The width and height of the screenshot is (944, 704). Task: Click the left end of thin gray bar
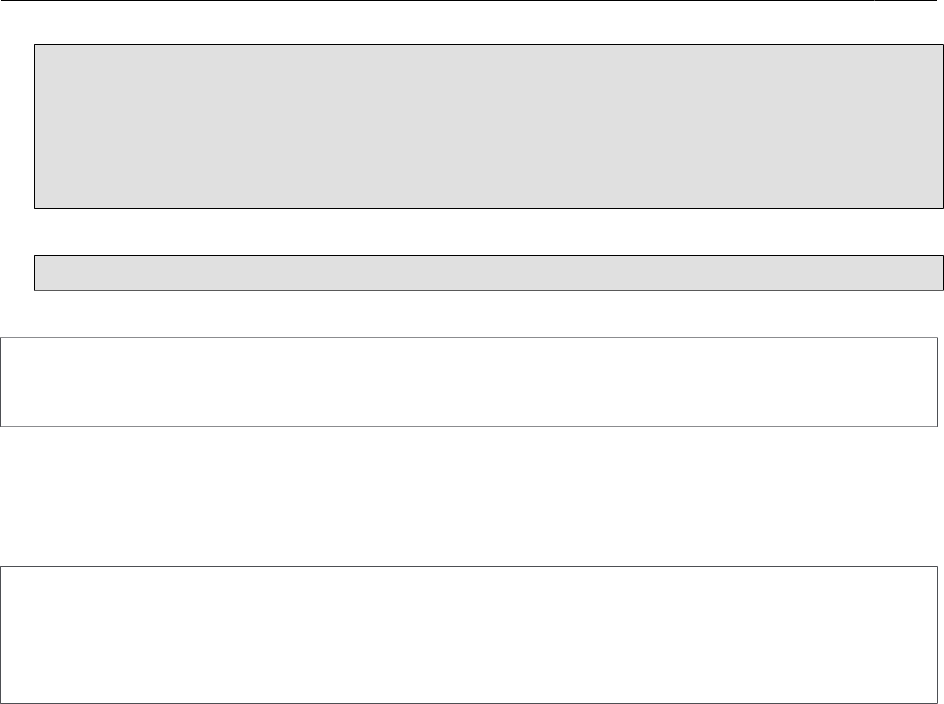(36, 273)
